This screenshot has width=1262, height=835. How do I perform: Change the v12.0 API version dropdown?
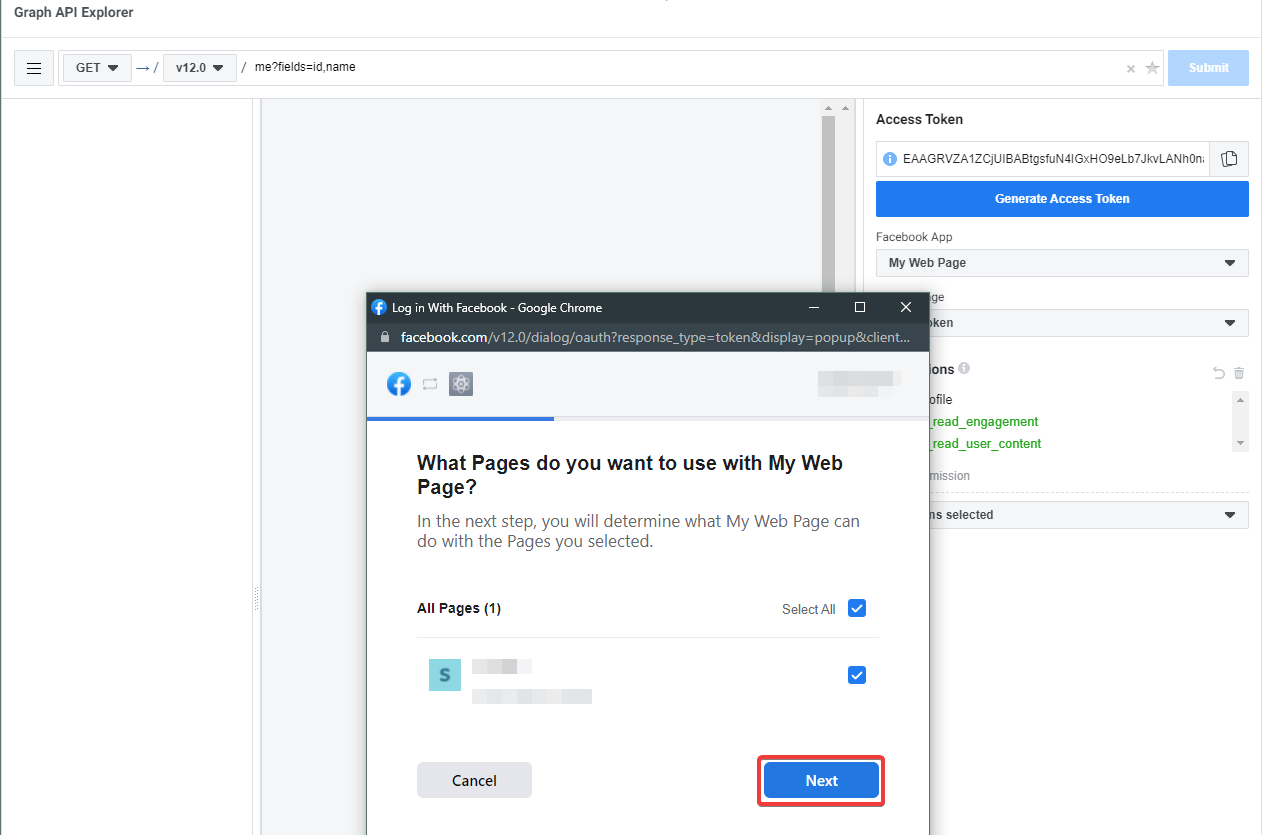(x=199, y=68)
